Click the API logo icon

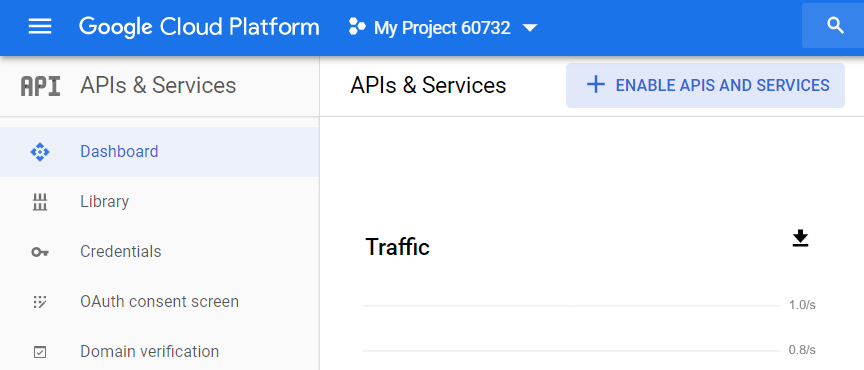point(40,86)
